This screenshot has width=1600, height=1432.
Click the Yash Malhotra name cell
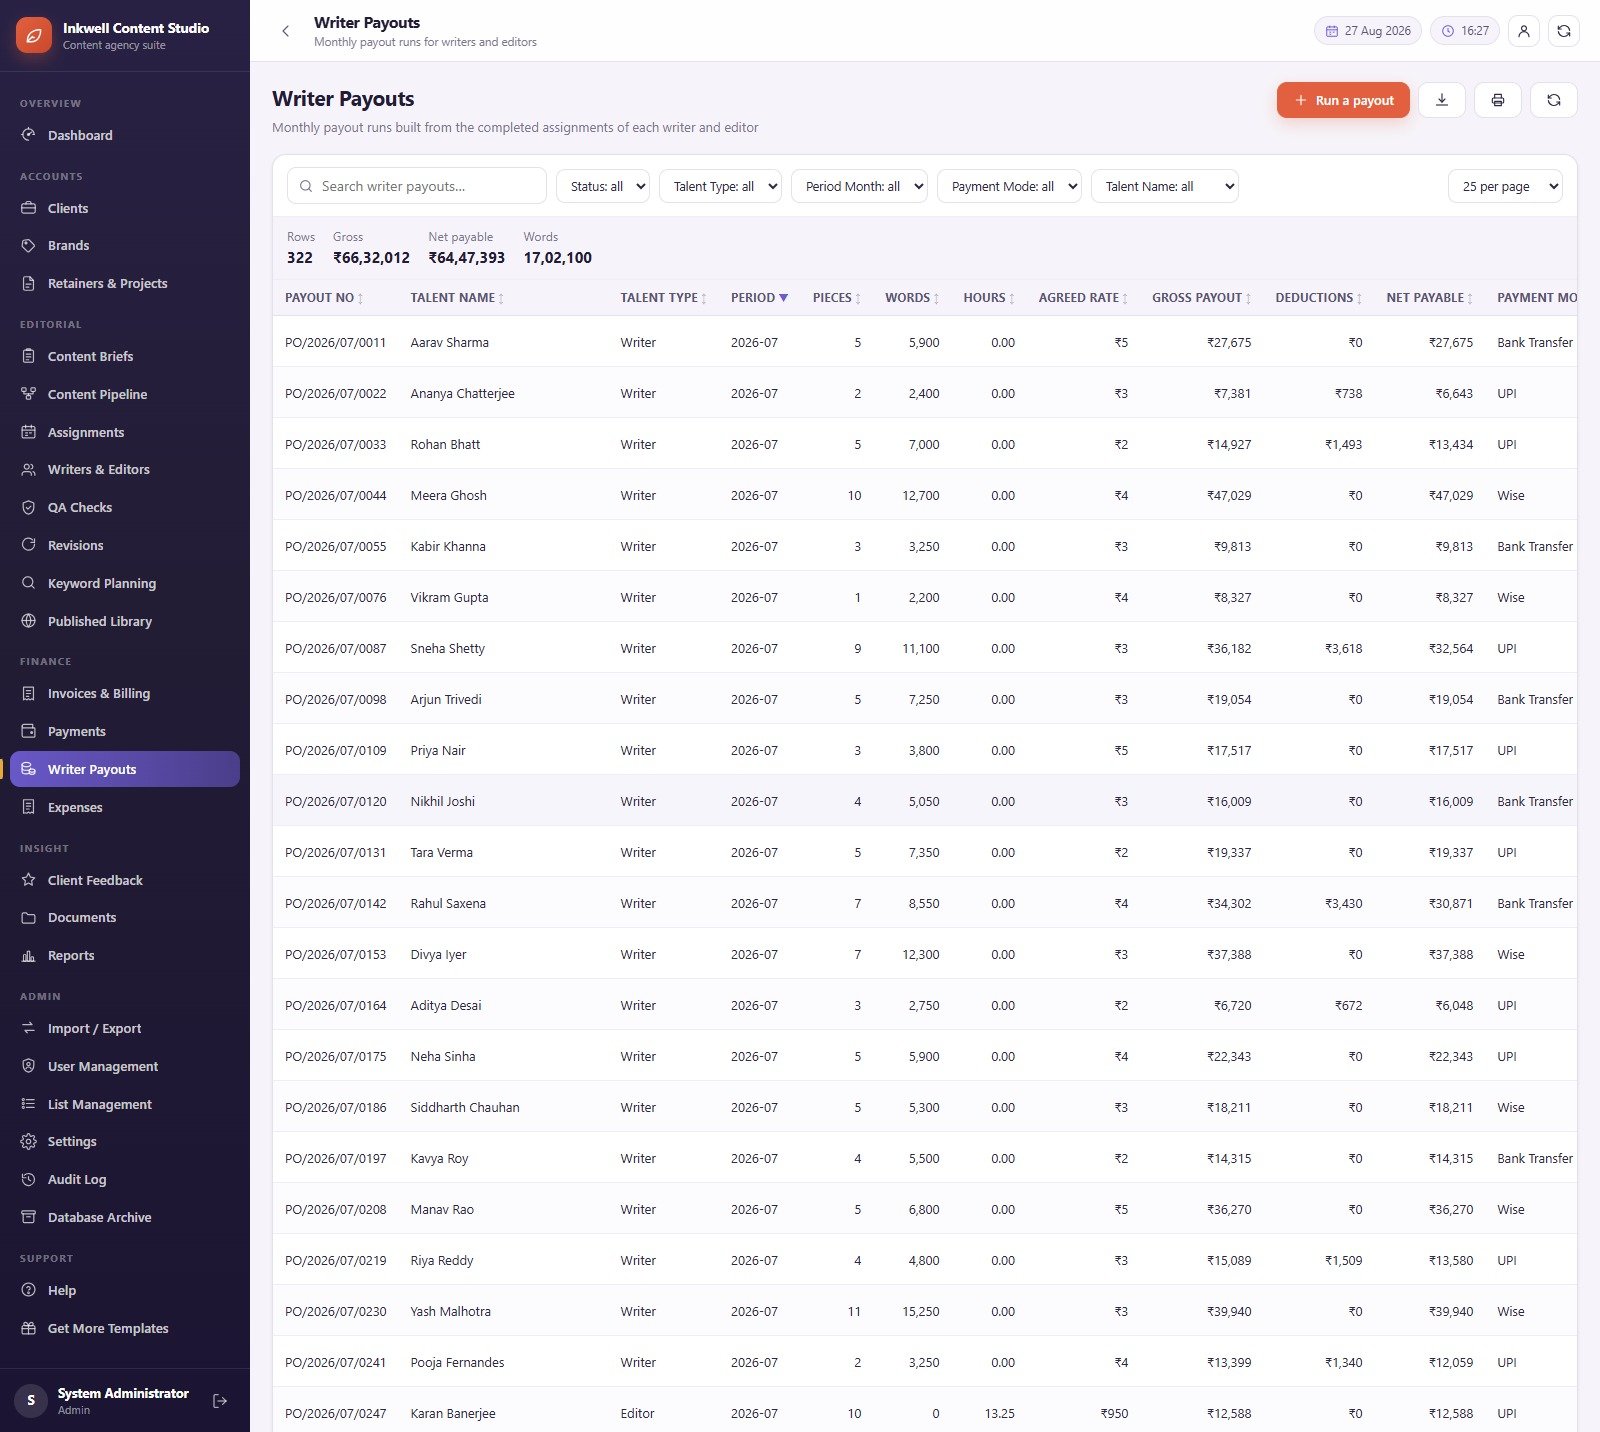[450, 1311]
